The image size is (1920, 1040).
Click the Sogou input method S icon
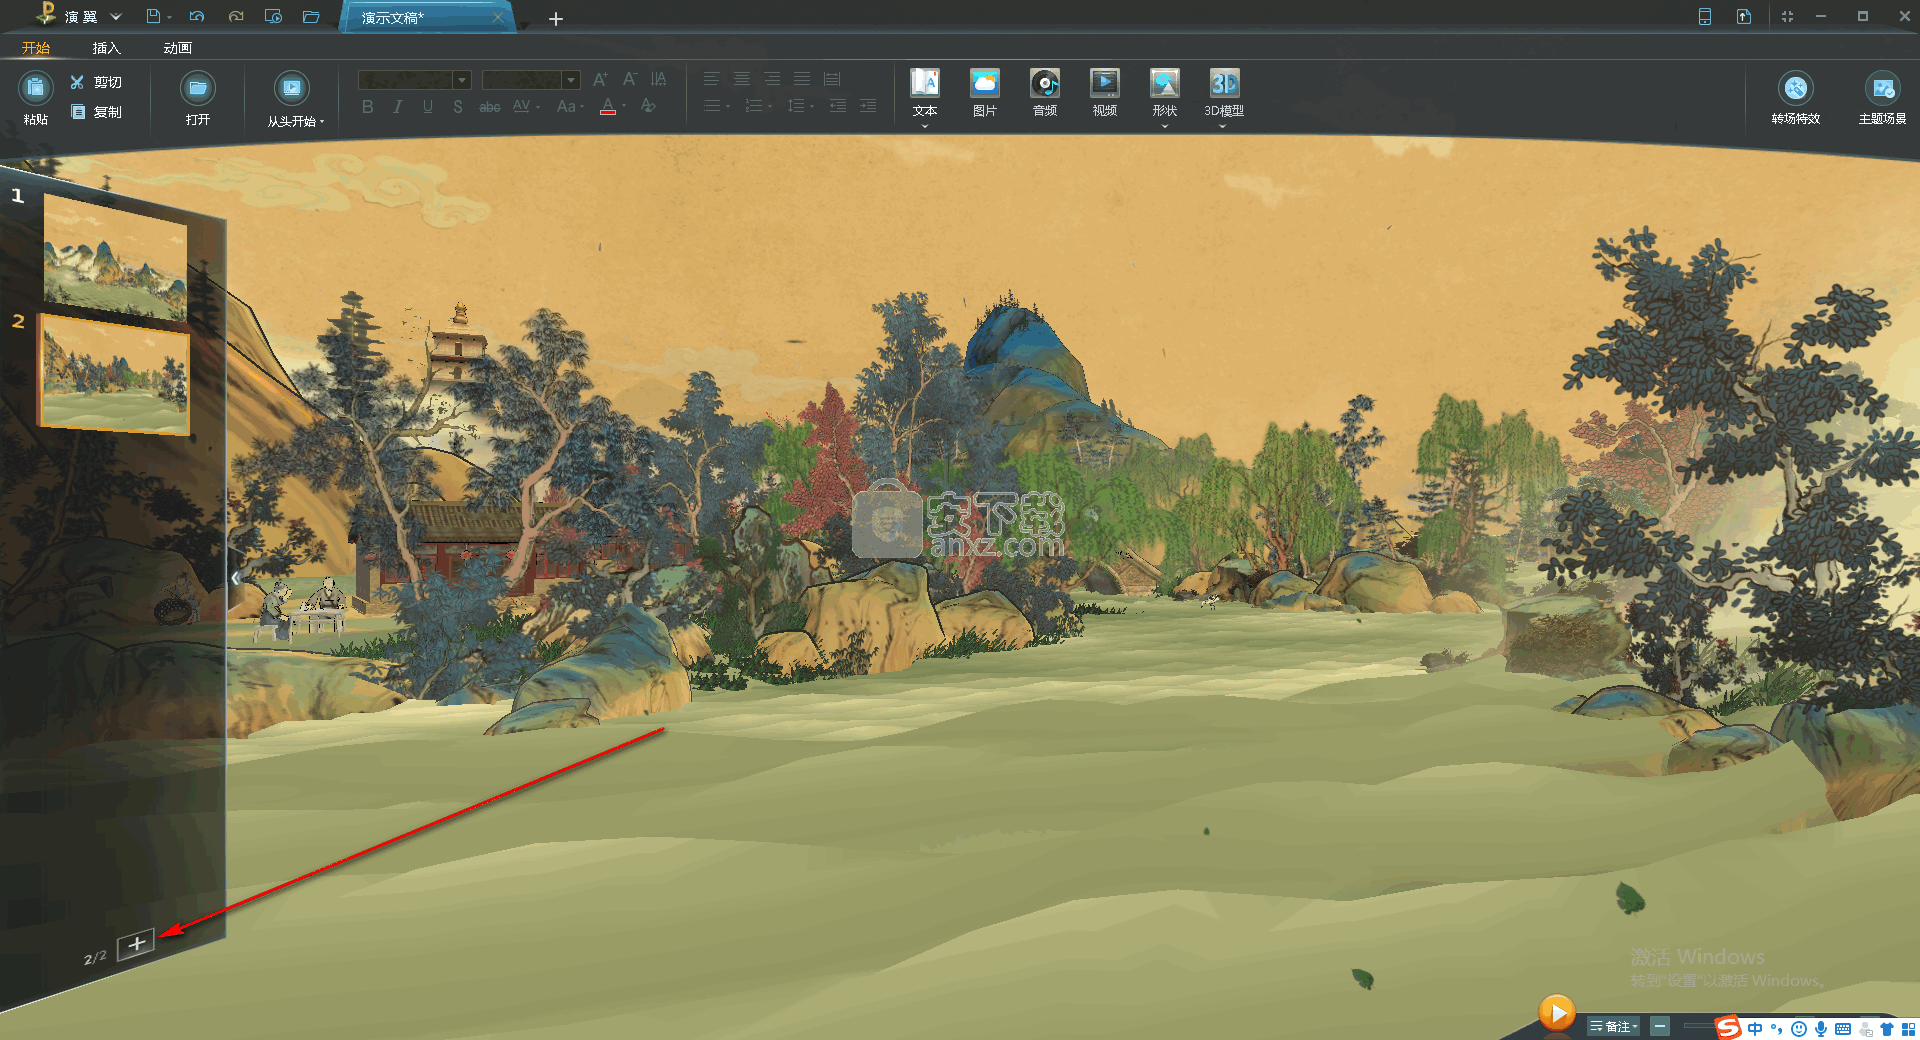click(x=1728, y=1028)
